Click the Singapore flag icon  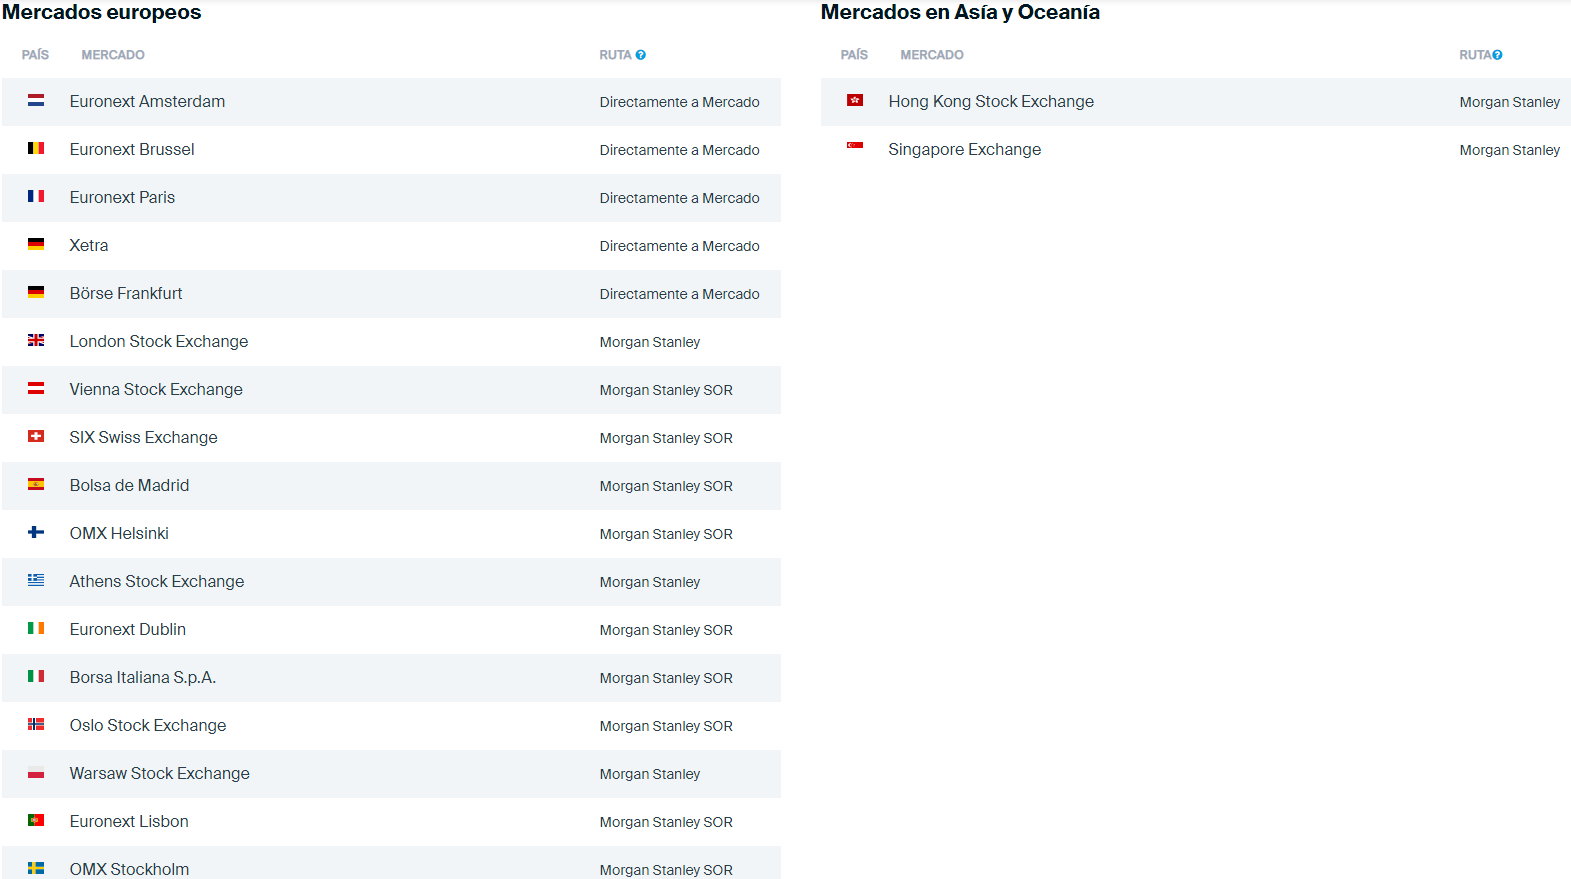point(855,146)
